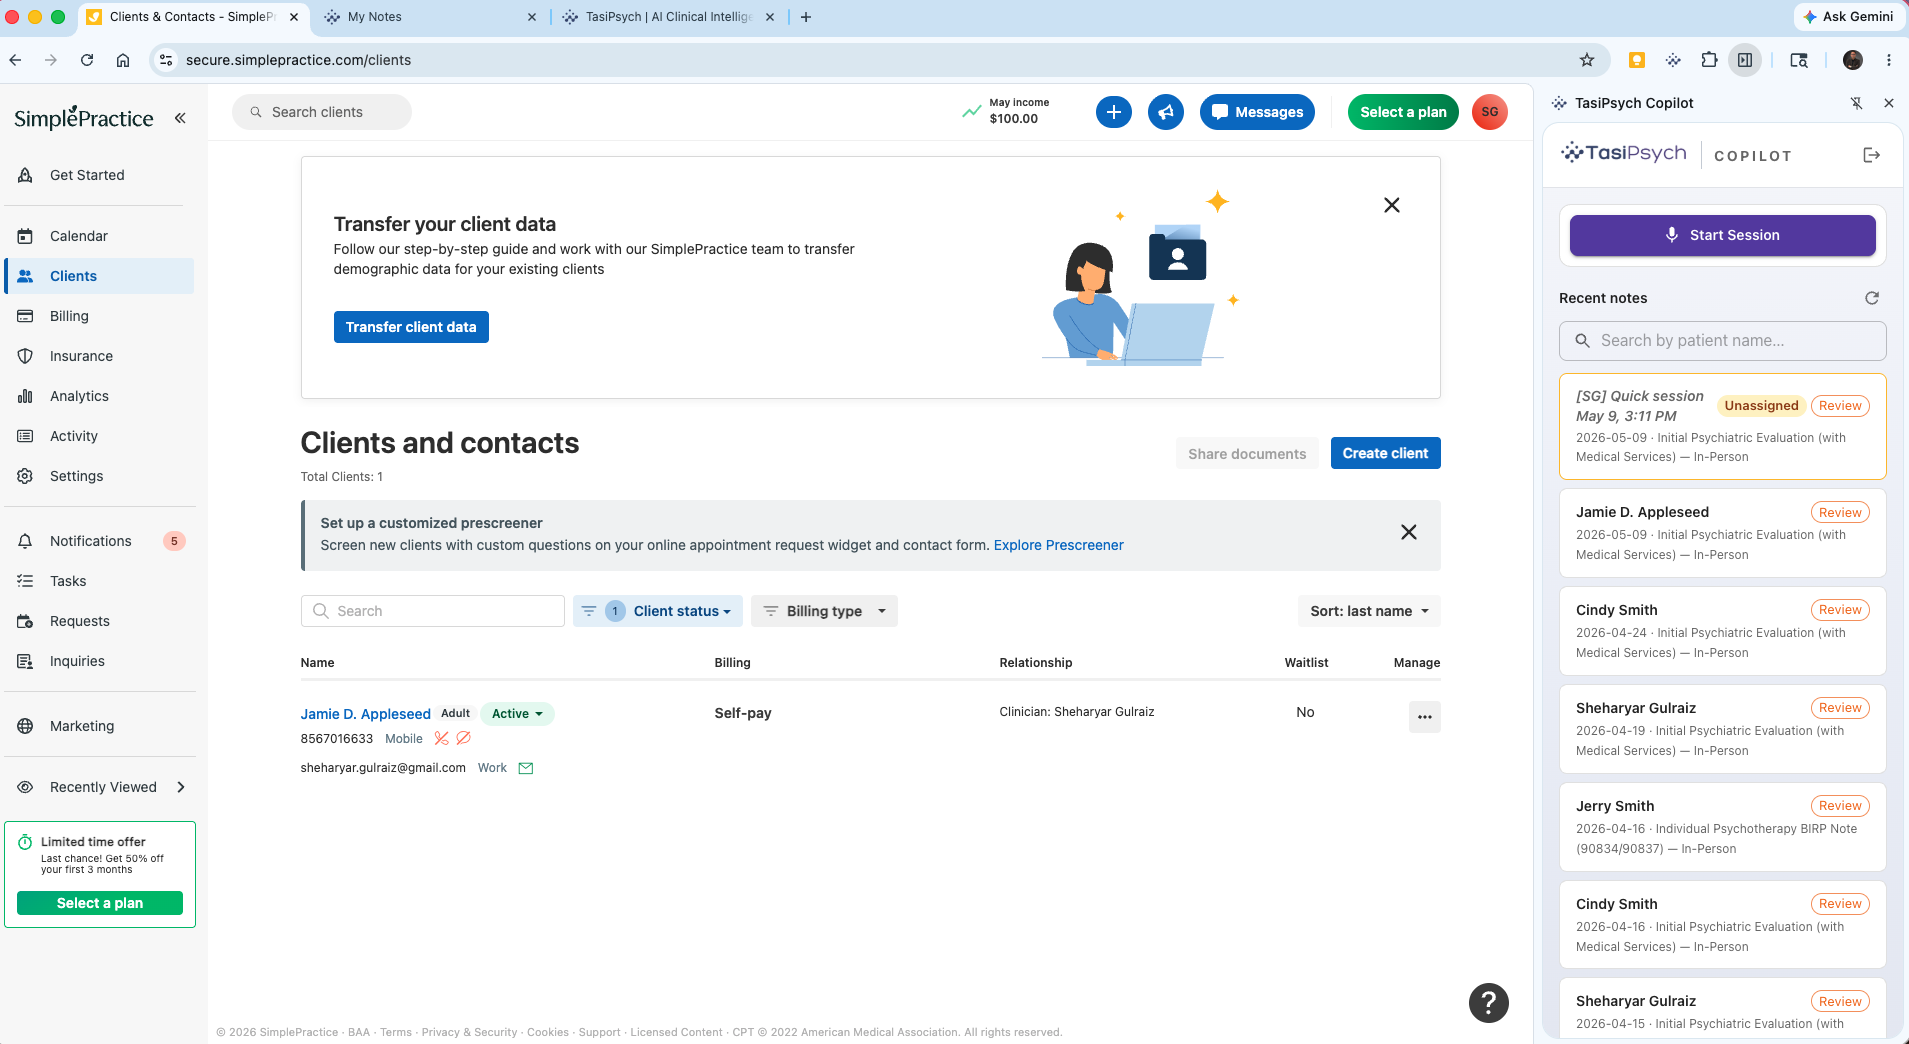The height and width of the screenshot is (1044, 1909).
Task: Close the TasiPsych Copilot side panel
Action: pos(1889,103)
